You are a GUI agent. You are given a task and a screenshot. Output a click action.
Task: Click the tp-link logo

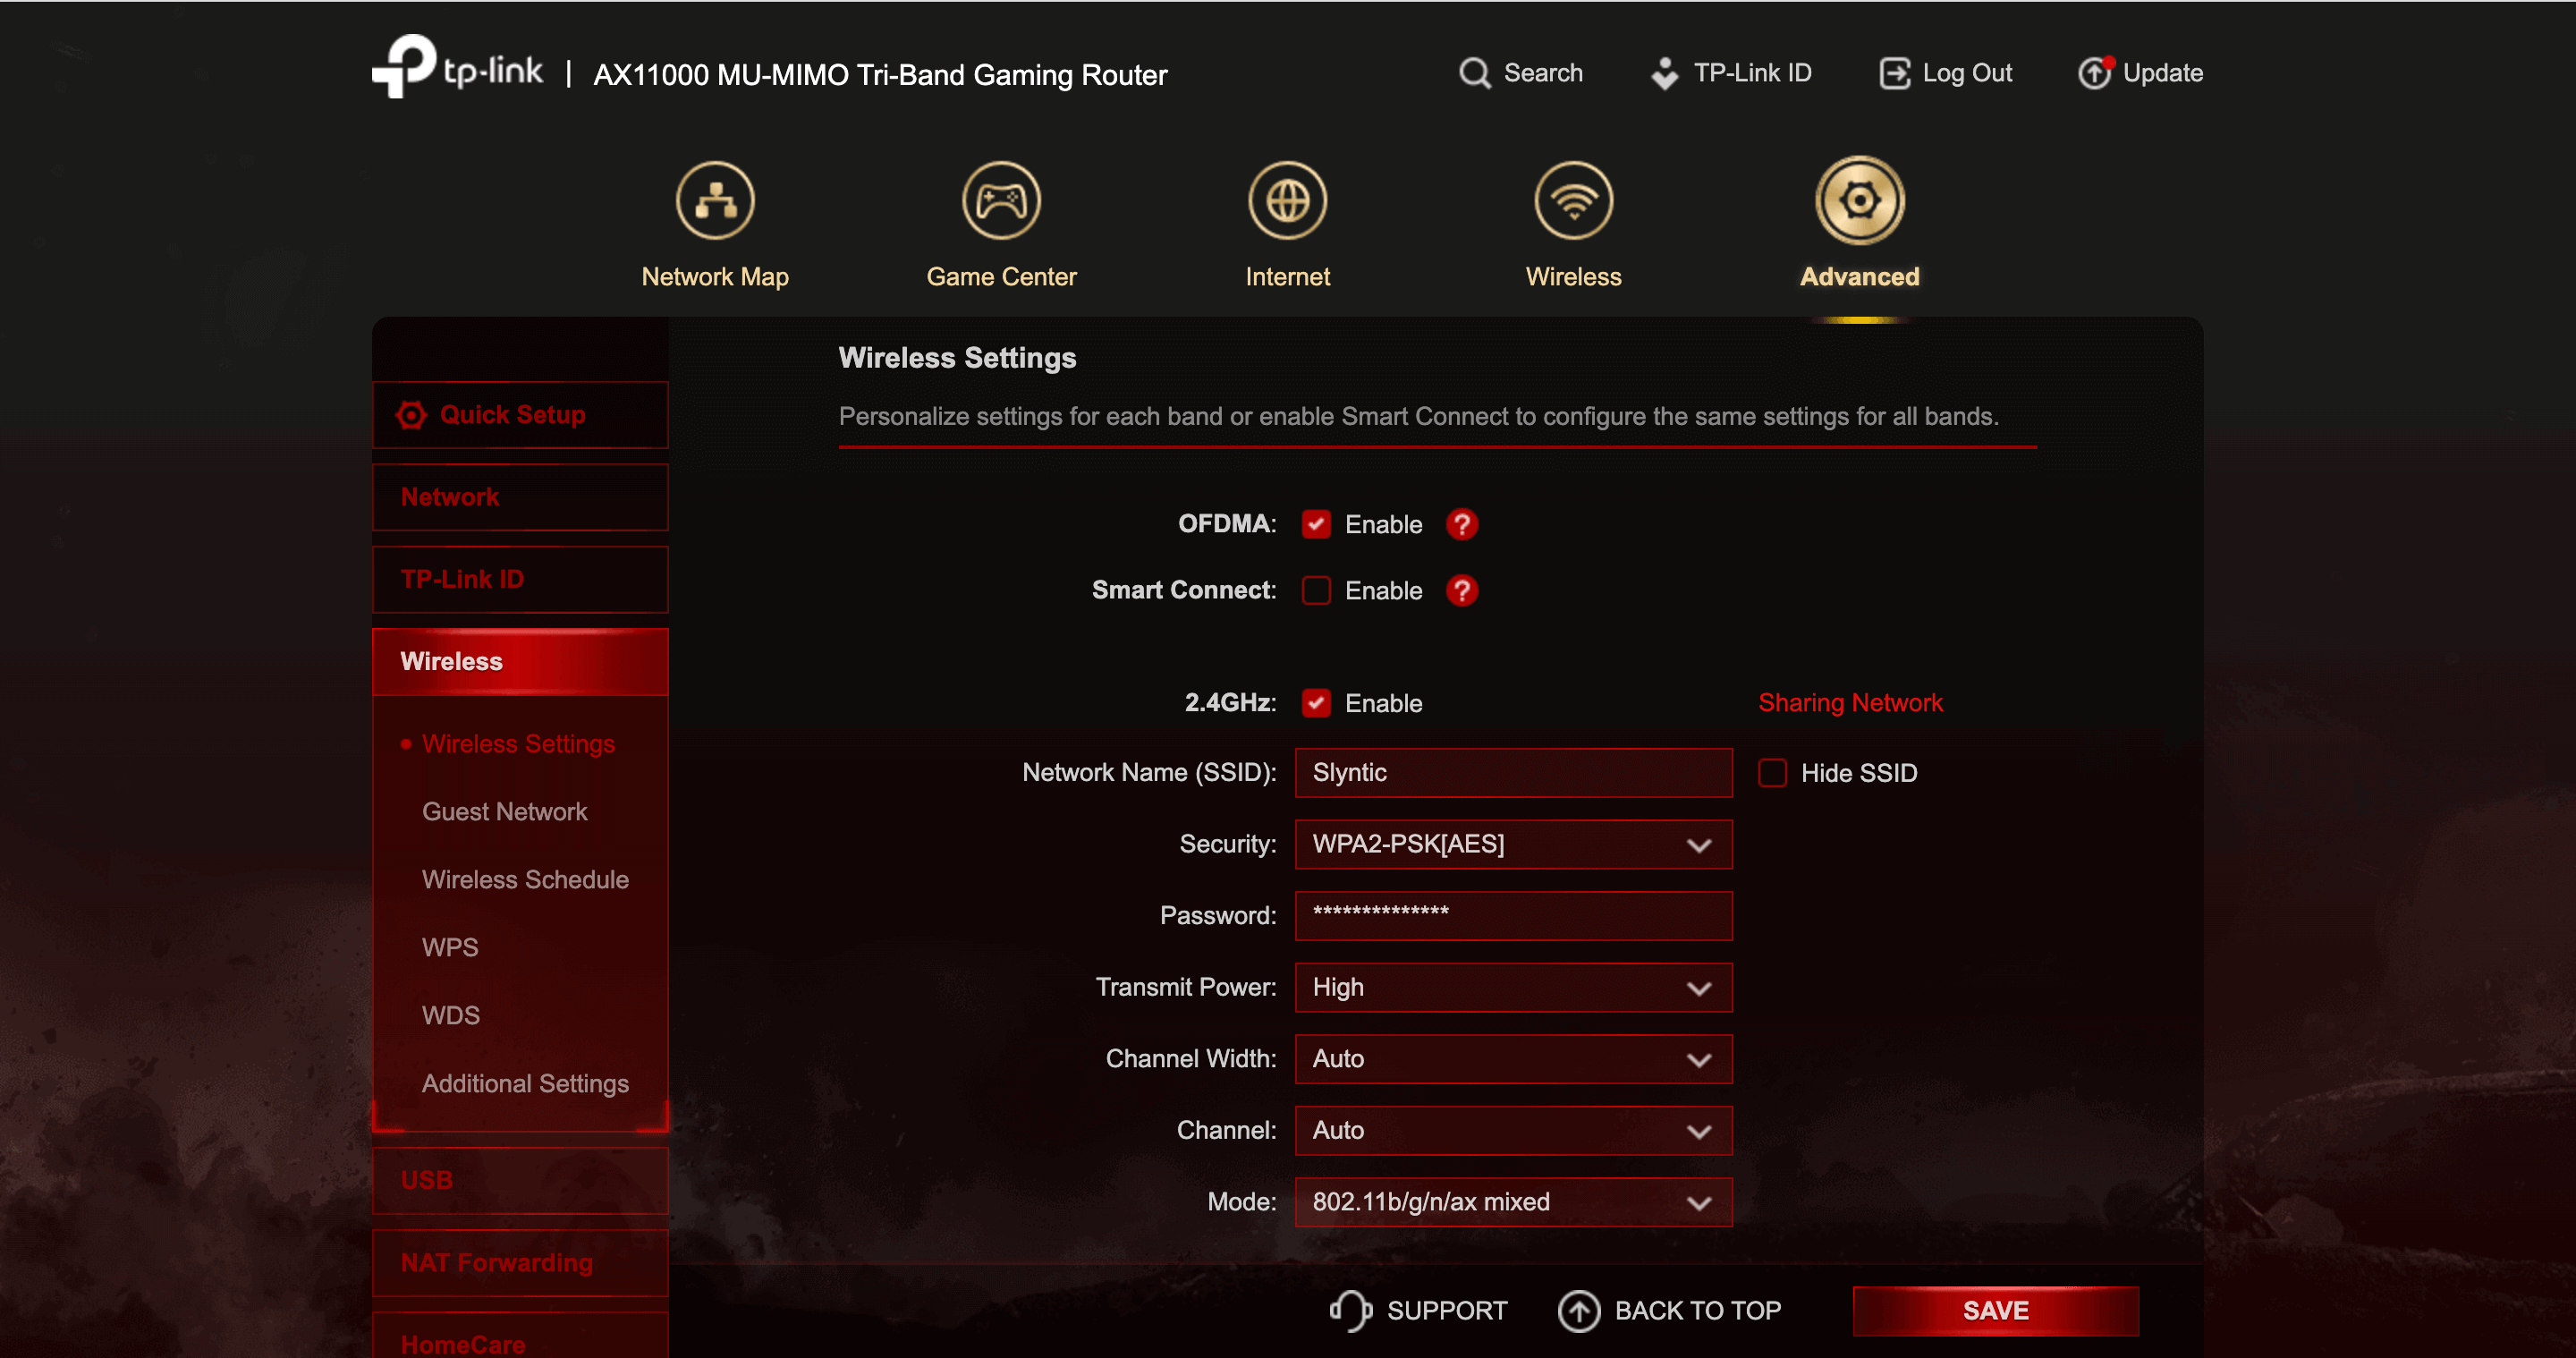tap(457, 67)
